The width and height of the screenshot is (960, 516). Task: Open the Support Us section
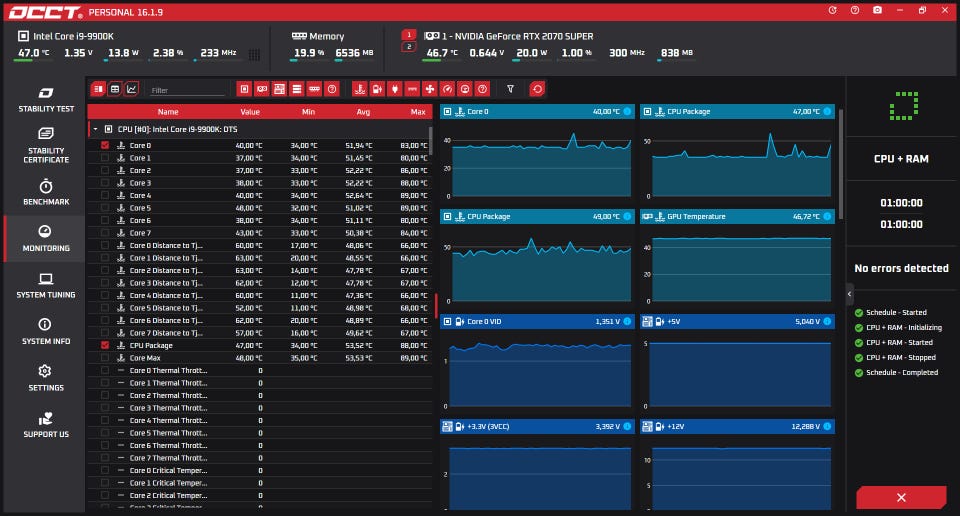(x=45, y=425)
